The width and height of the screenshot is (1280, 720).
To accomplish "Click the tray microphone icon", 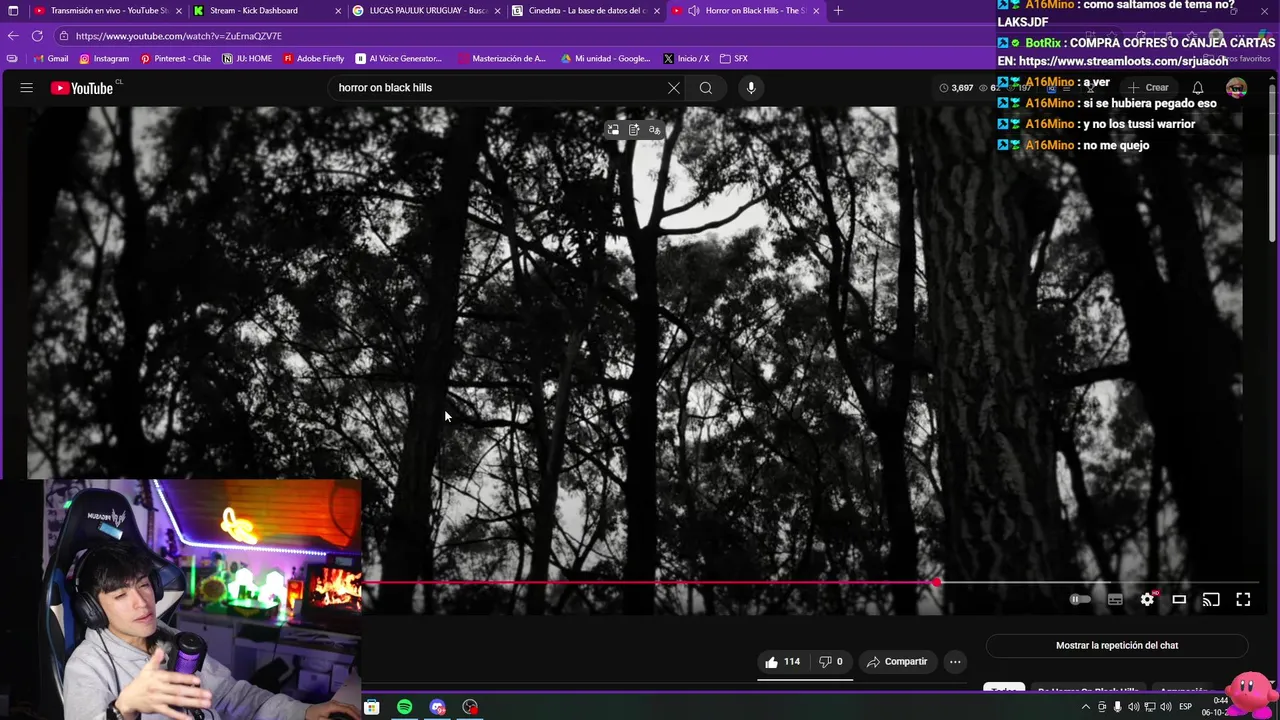I will point(1118,707).
